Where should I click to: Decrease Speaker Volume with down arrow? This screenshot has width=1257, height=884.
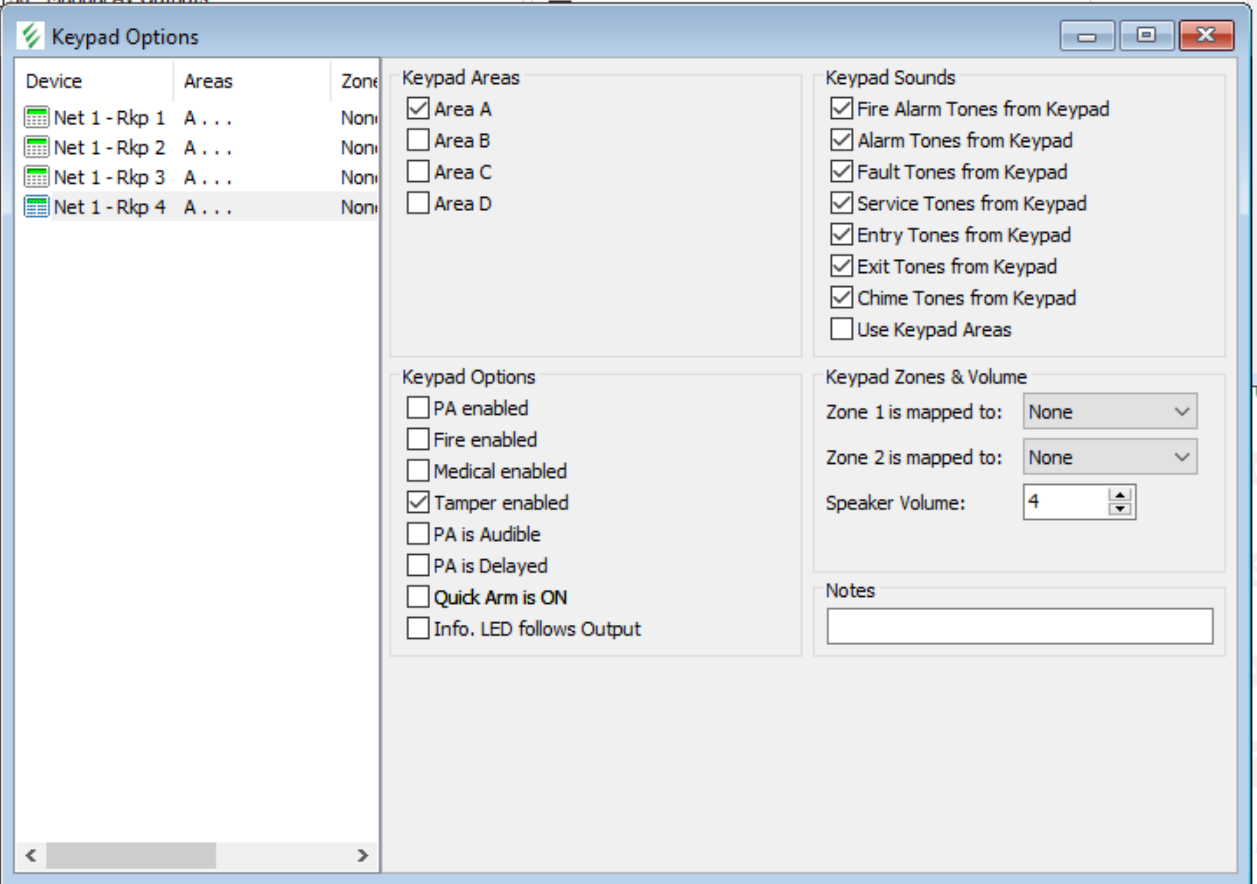pos(1120,509)
